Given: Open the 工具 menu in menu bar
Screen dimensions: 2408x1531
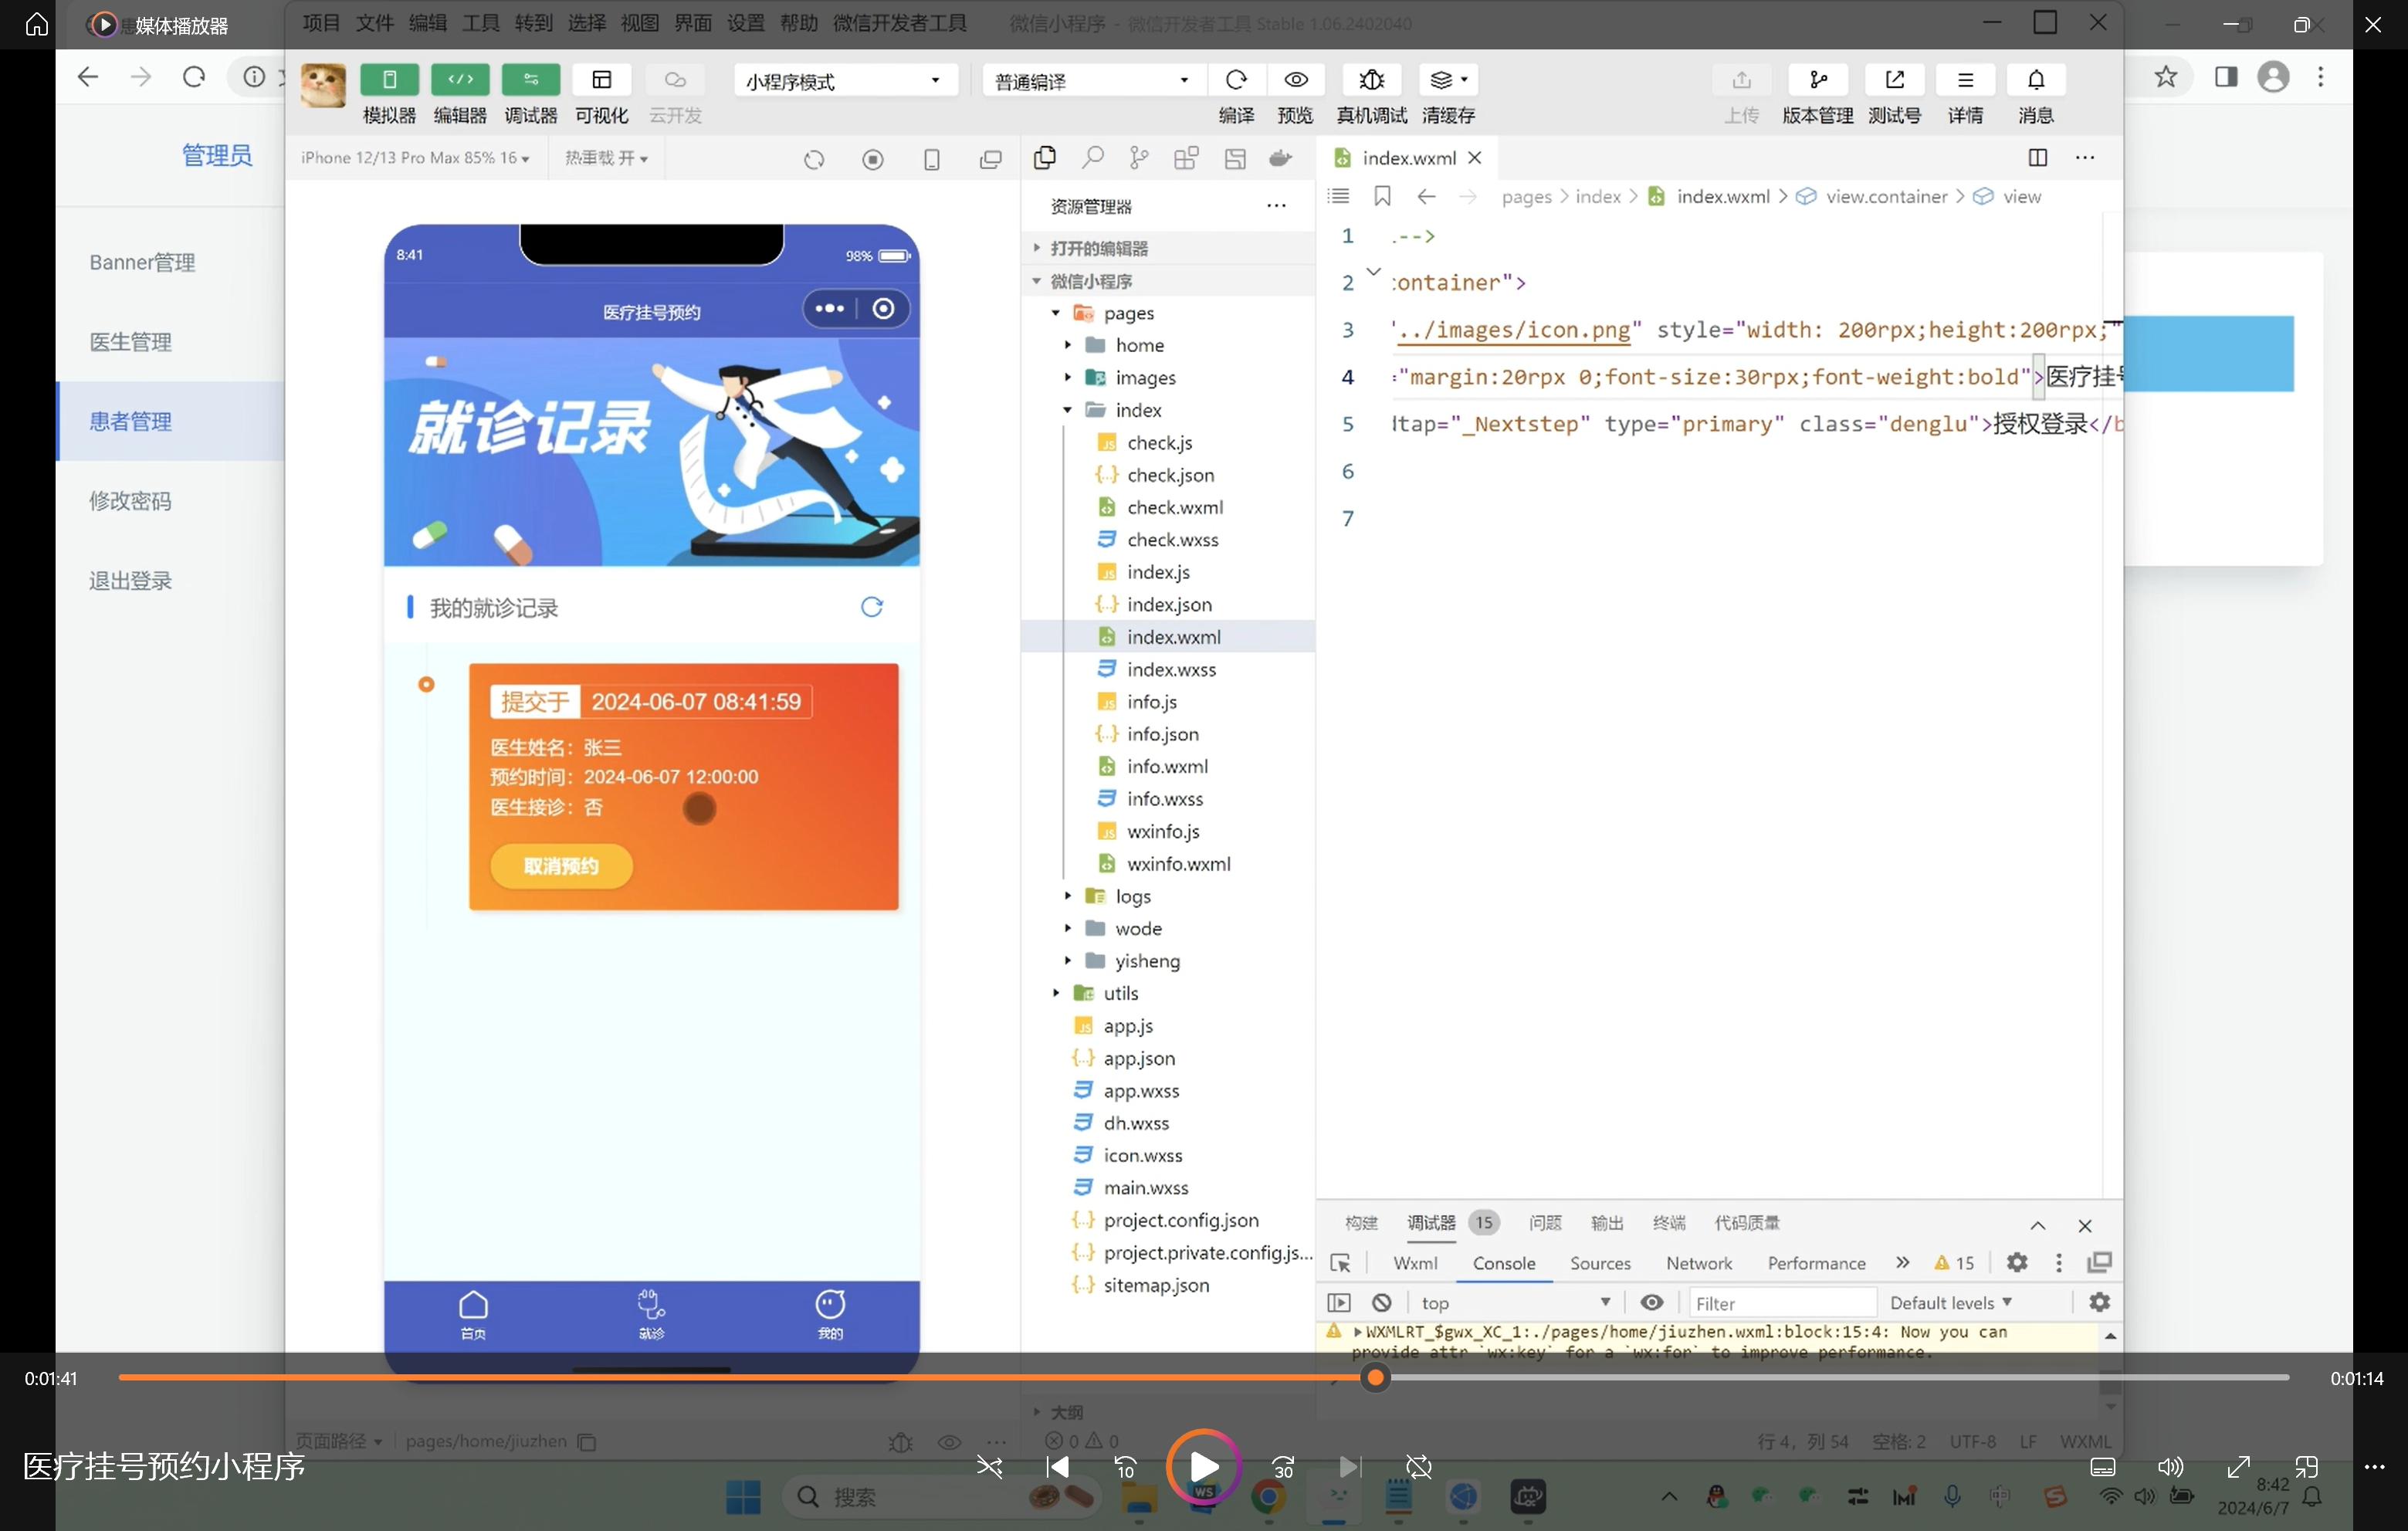Looking at the screenshot, I should (x=480, y=23).
